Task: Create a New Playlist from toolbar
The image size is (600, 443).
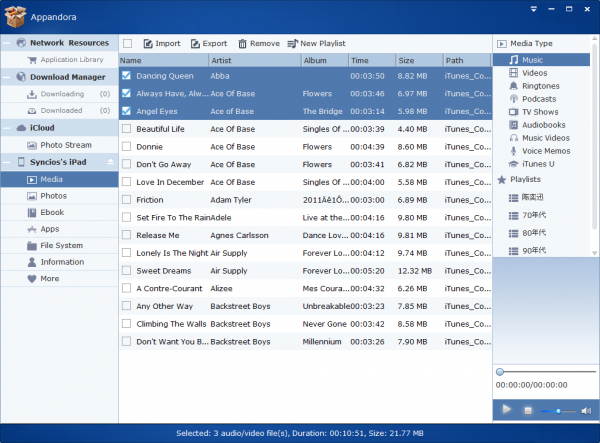Action: pos(293,44)
